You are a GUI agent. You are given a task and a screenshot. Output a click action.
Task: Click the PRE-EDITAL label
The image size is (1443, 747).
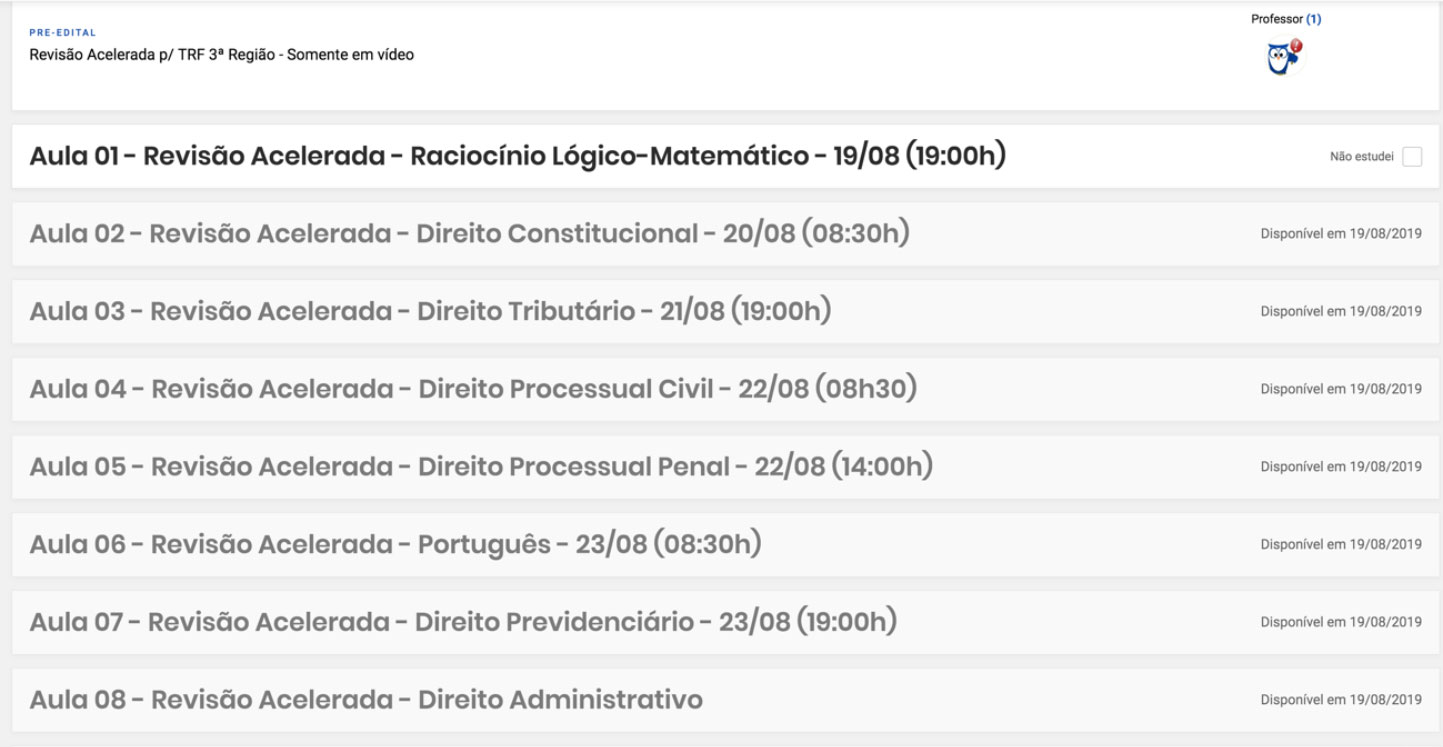click(x=63, y=33)
